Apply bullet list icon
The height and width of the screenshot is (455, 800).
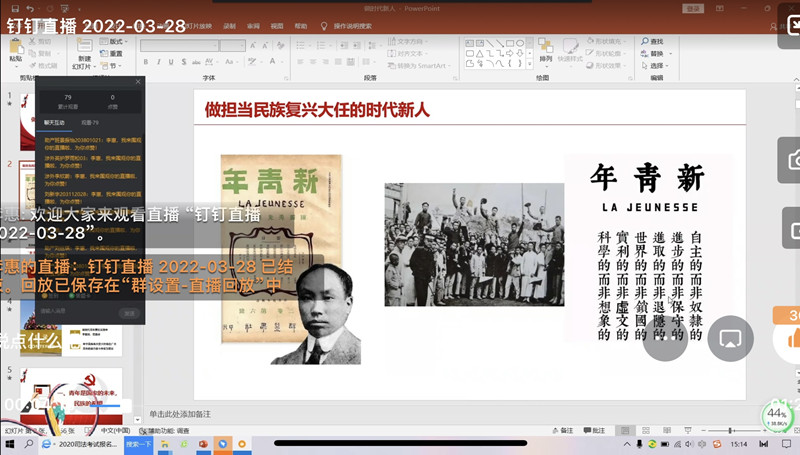pos(301,45)
